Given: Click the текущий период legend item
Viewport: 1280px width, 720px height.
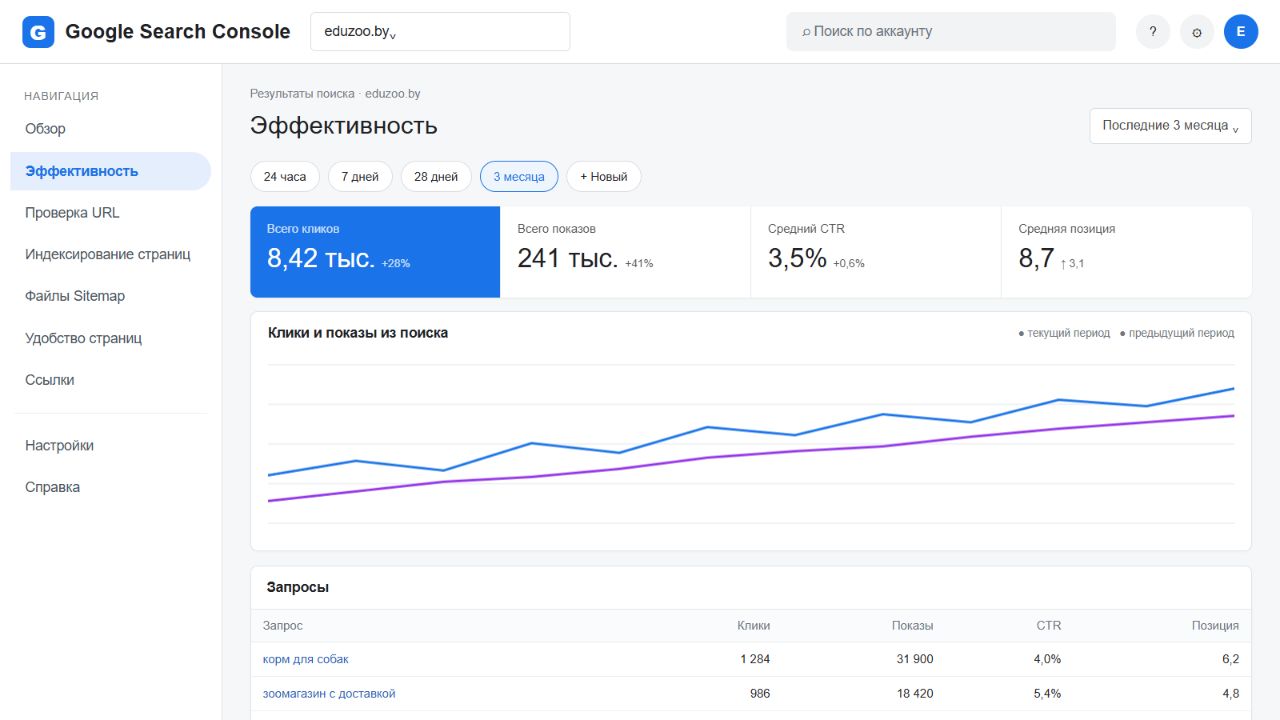Looking at the screenshot, I should (x=1064, y=334).
